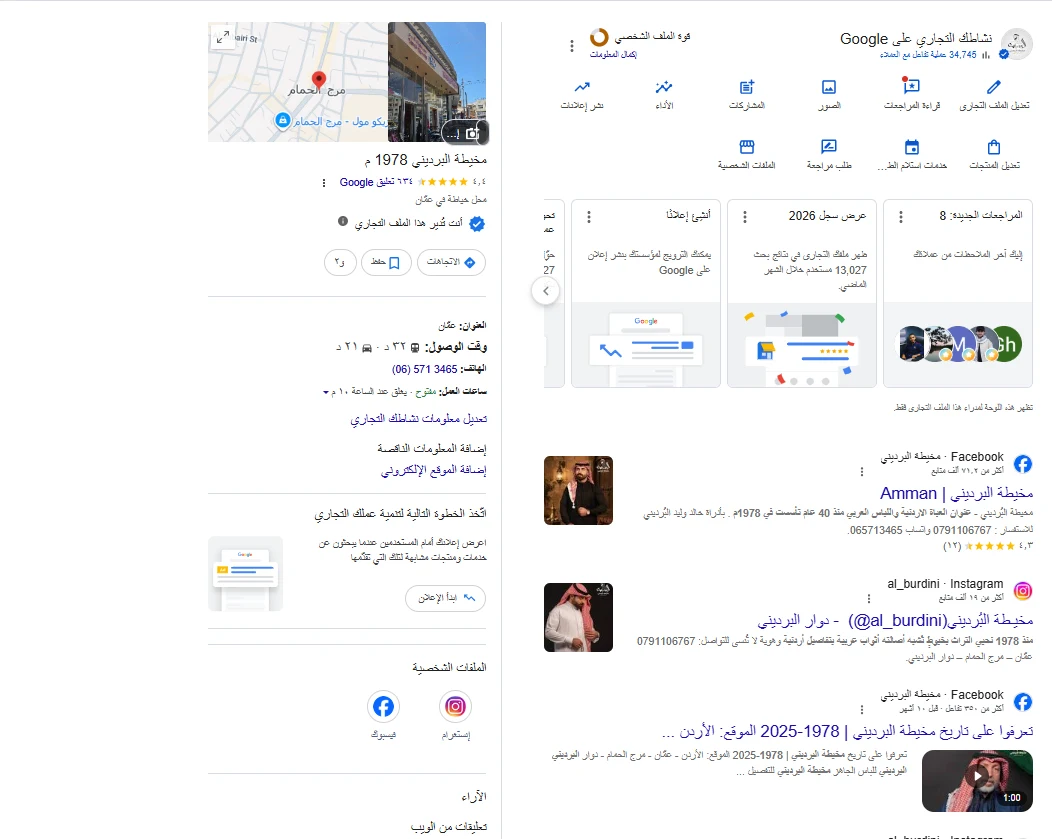Viewport: 1052px width, 839px height.
Task: Open the 2026 recap card (عرض سجل 2026)
Action: (802, 293)
